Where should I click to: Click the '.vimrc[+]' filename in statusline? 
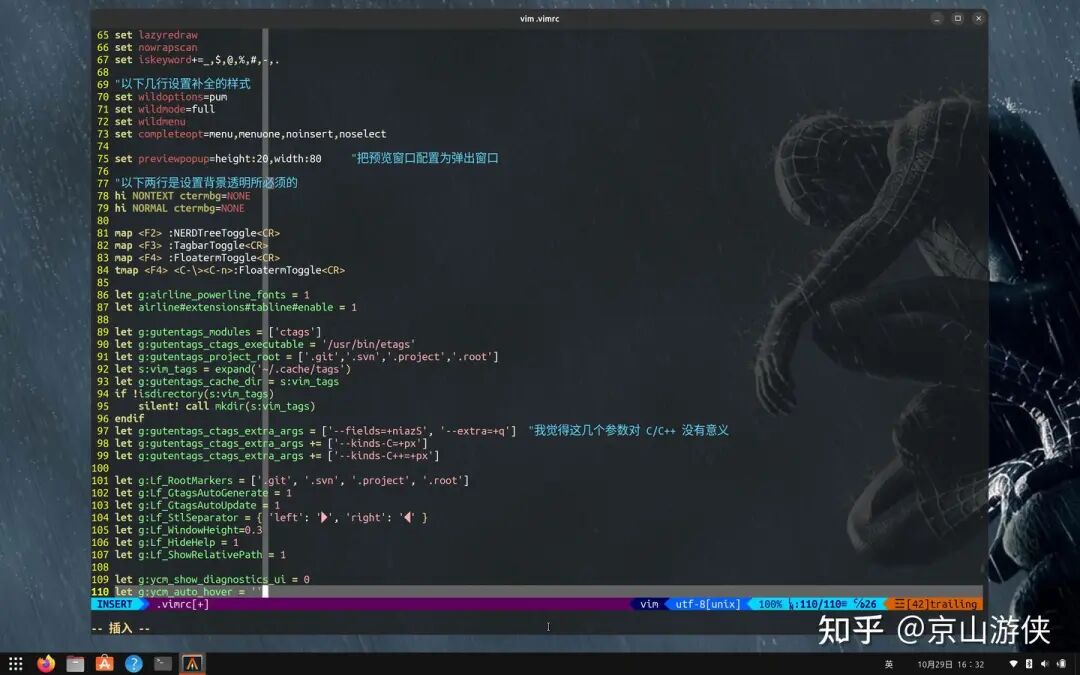[183, 604]
